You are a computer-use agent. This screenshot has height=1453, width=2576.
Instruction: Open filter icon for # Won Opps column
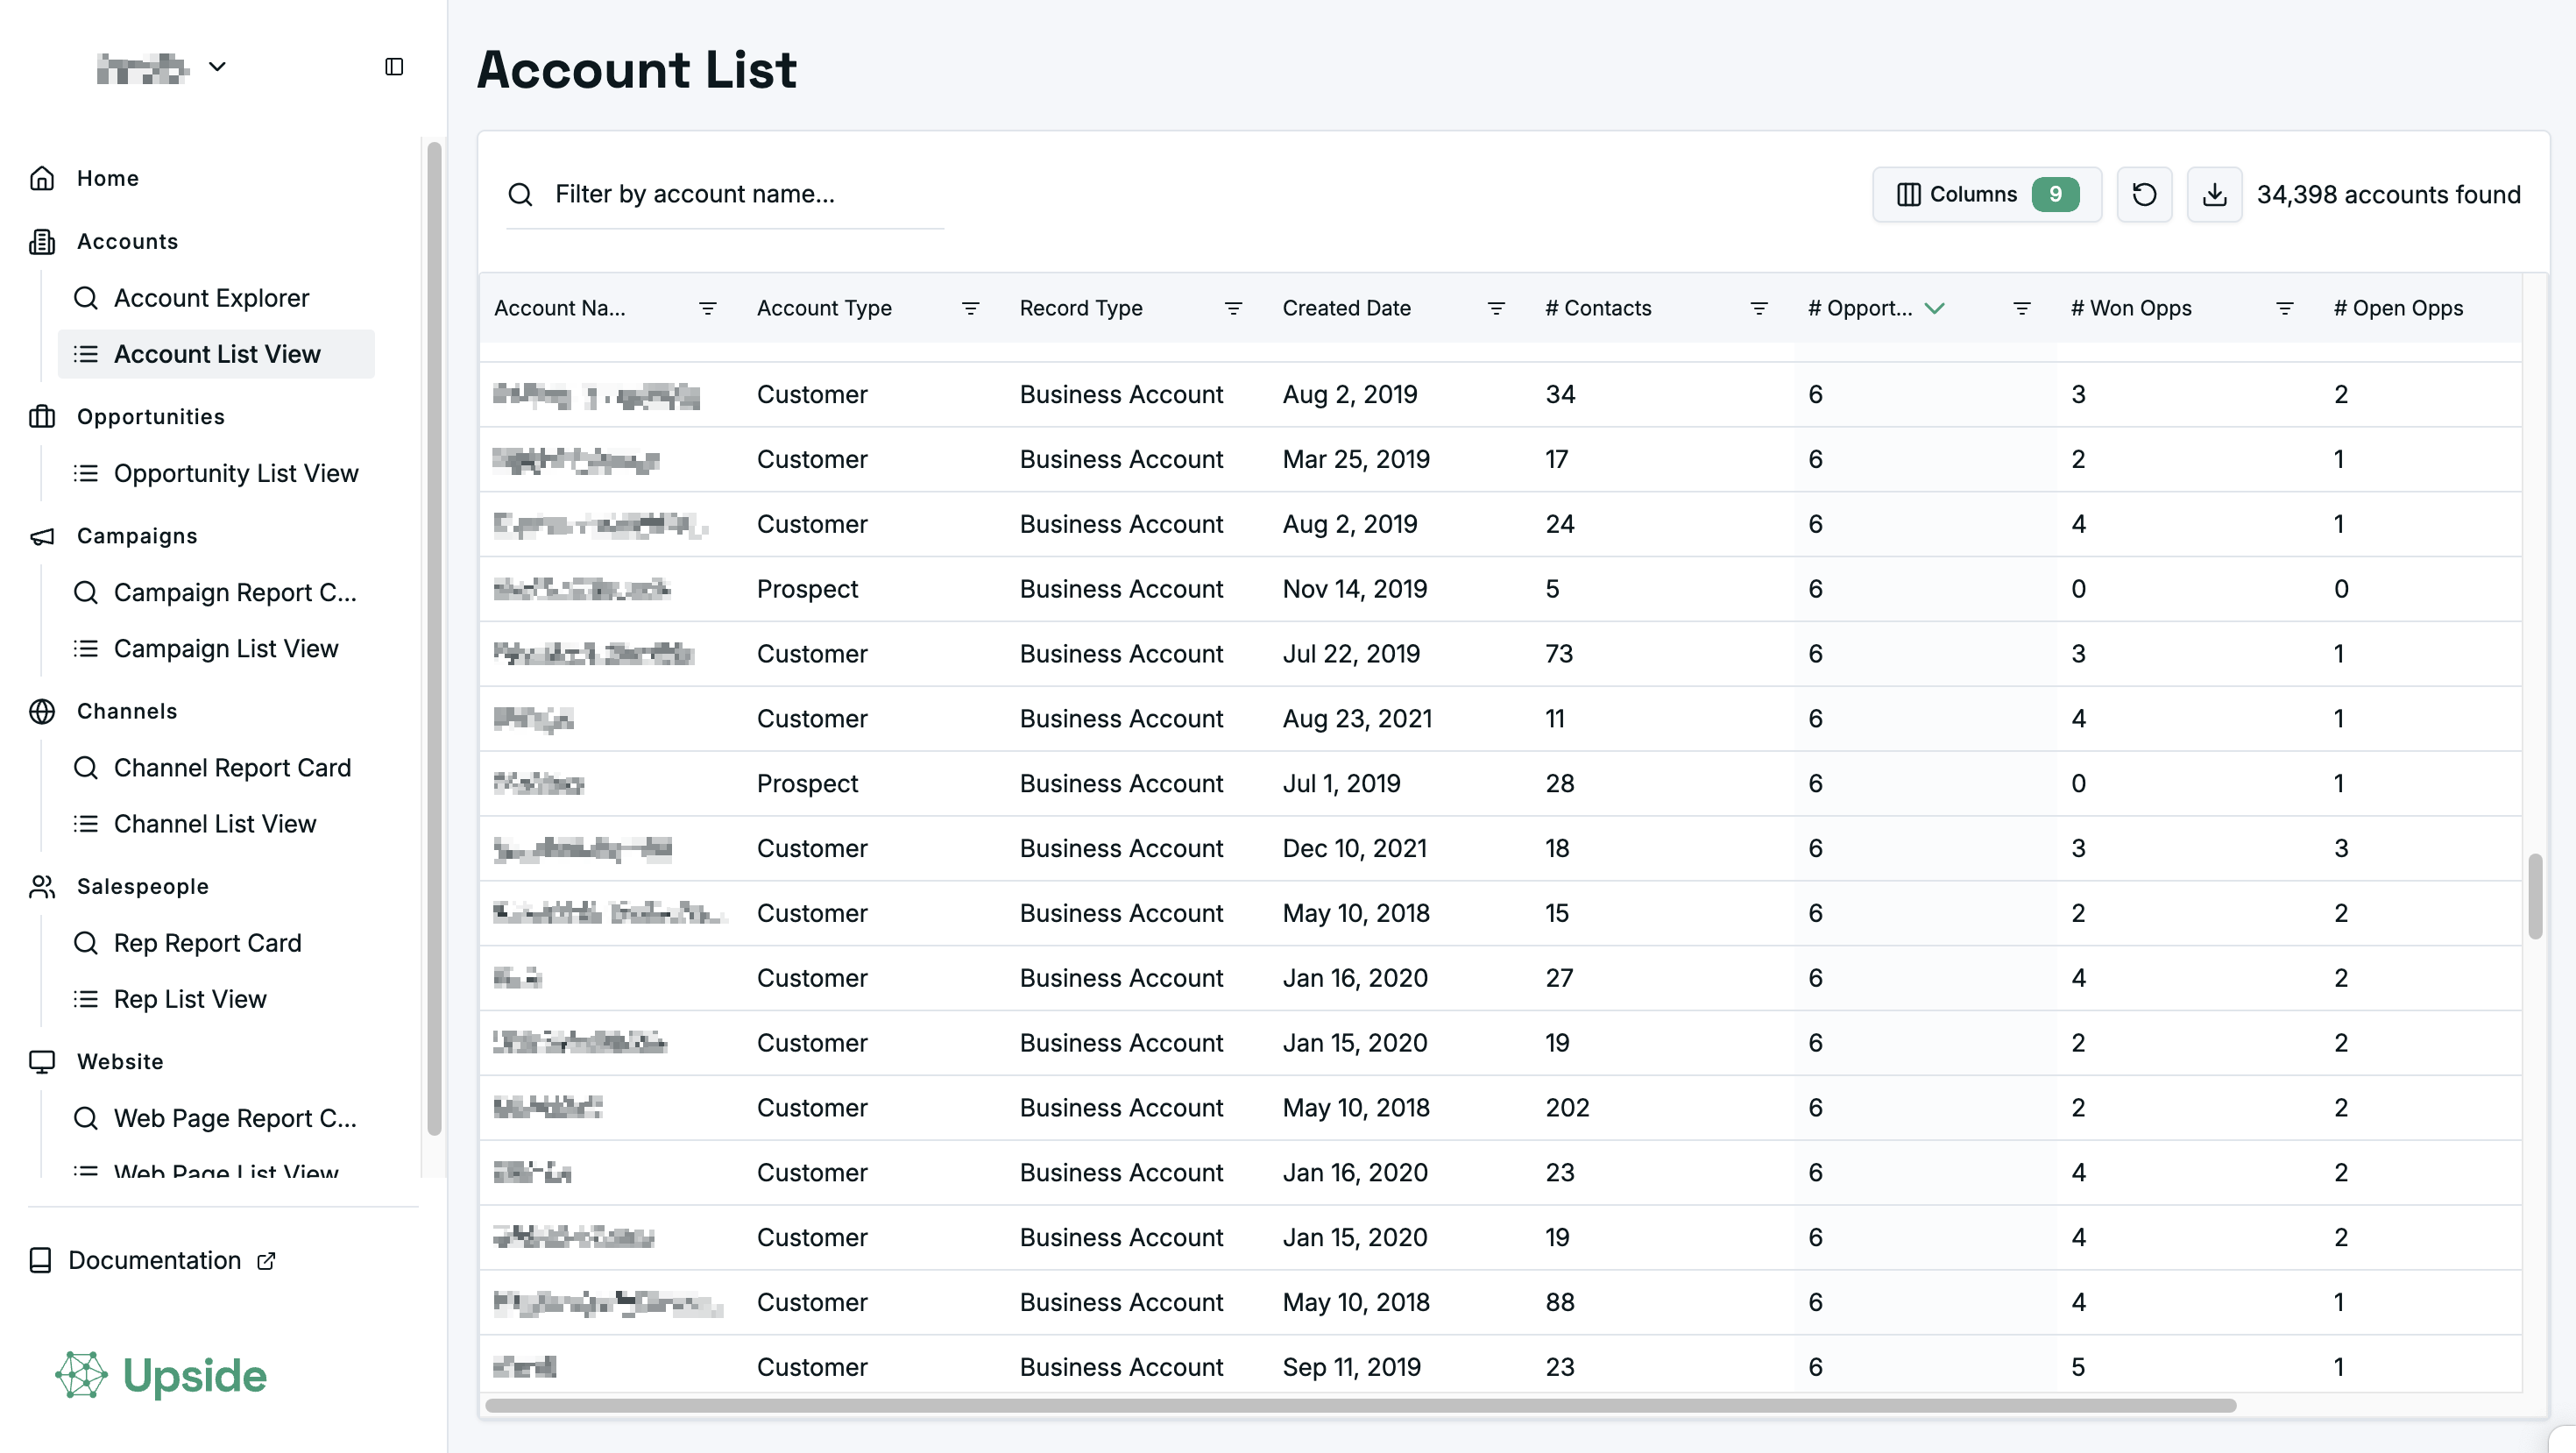tap(2285, 308)
